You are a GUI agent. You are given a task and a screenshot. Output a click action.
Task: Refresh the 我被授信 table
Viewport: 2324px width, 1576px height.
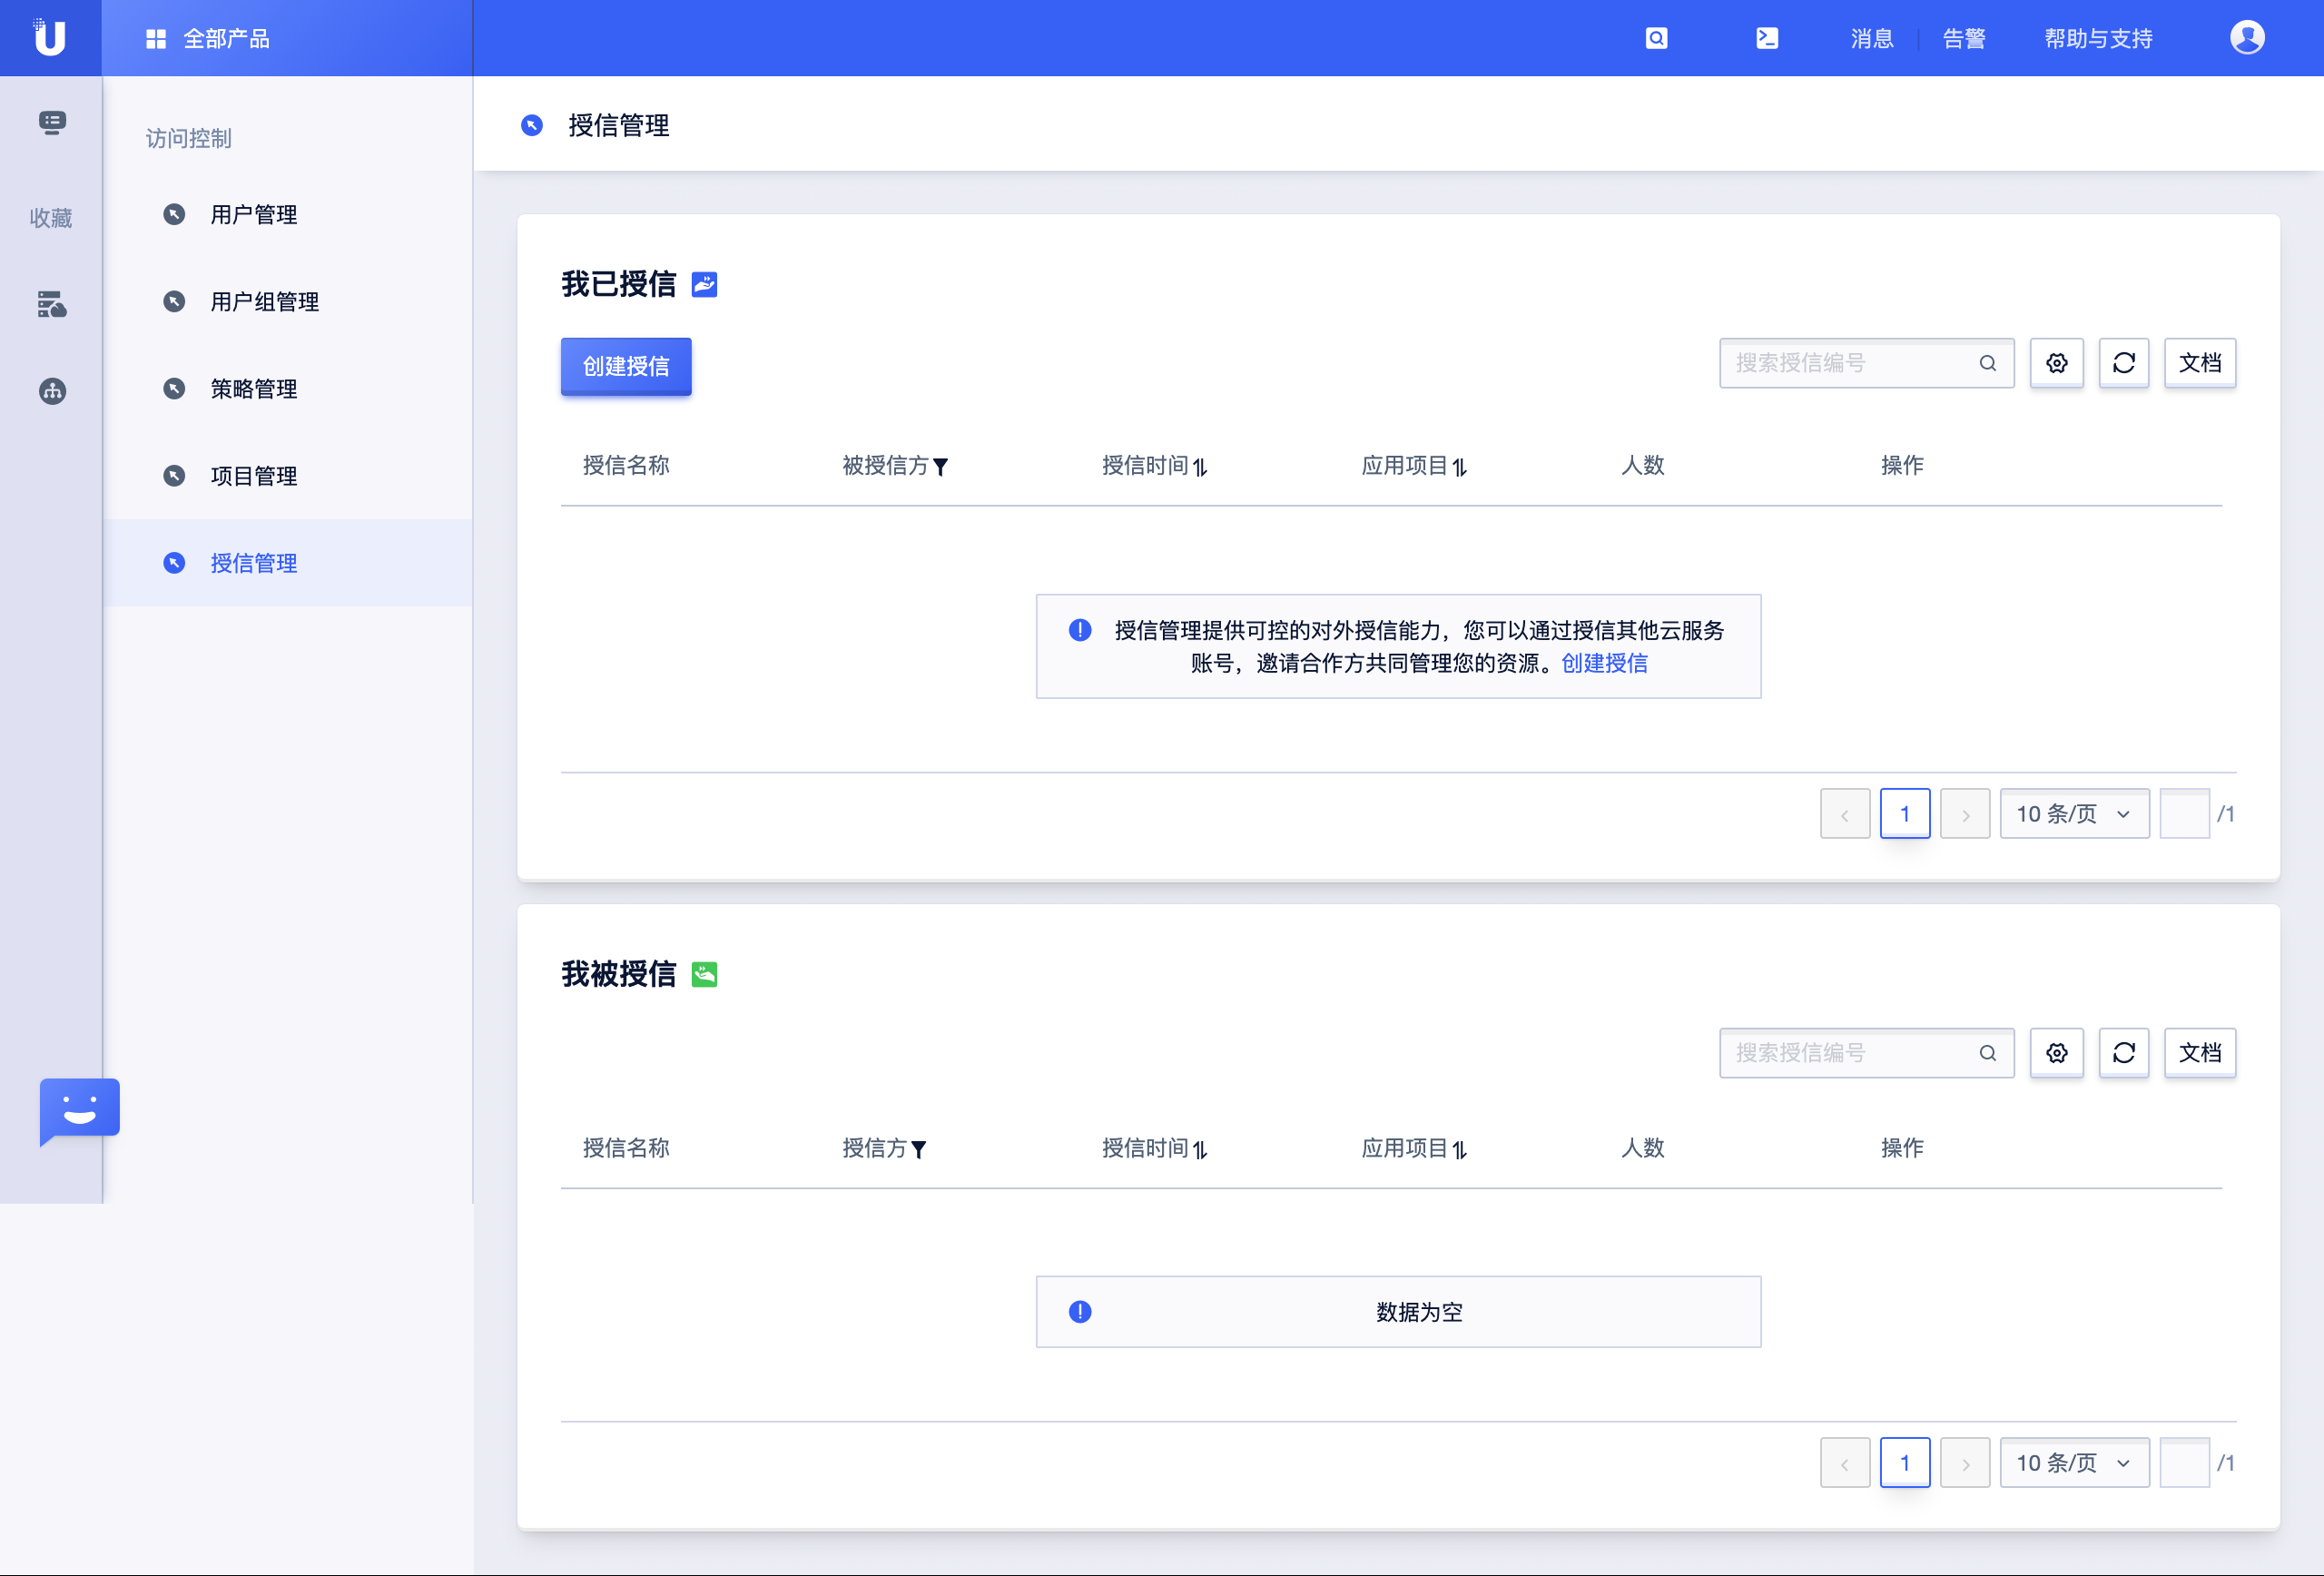[x=2124, y=1053]
